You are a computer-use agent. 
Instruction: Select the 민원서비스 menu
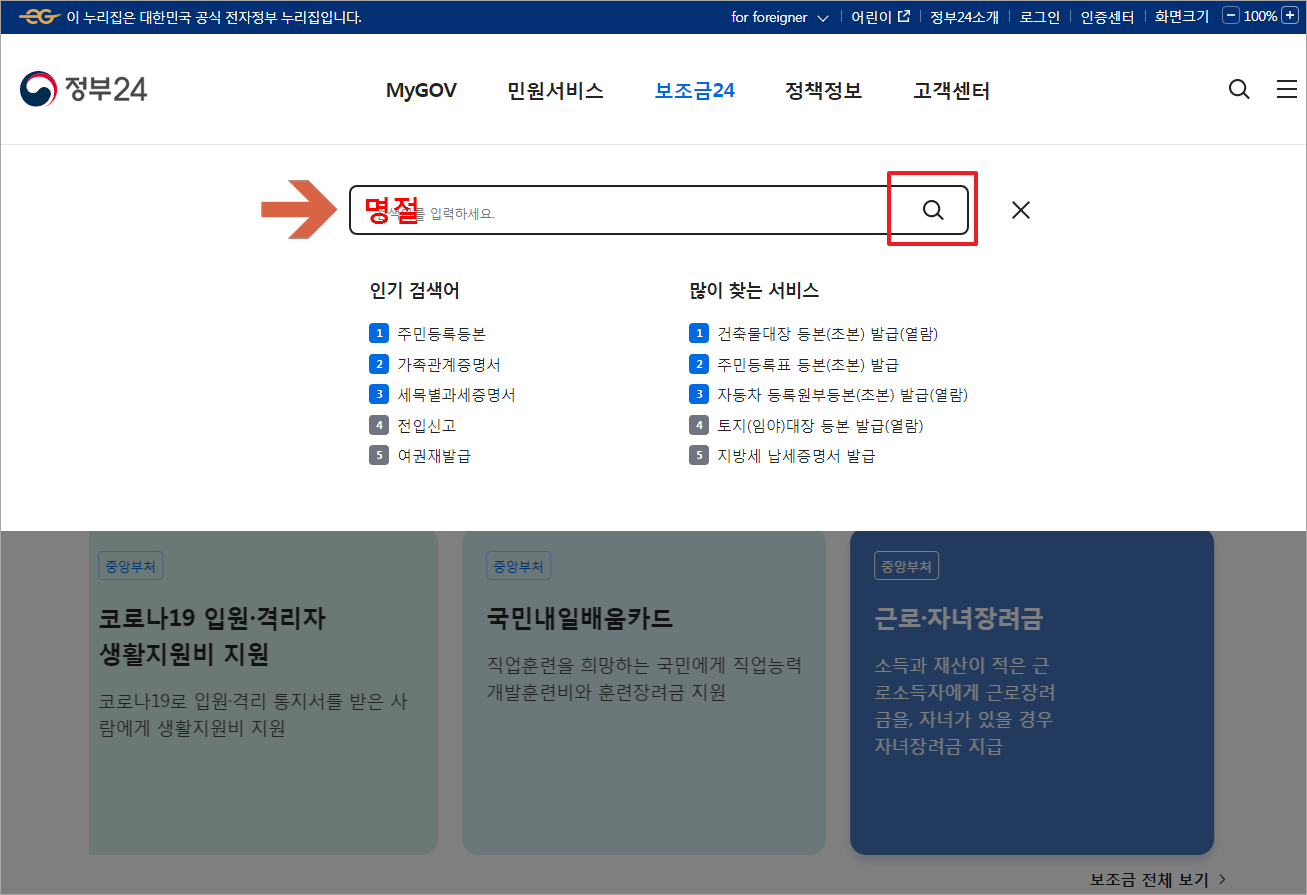[x=555, y=90]
